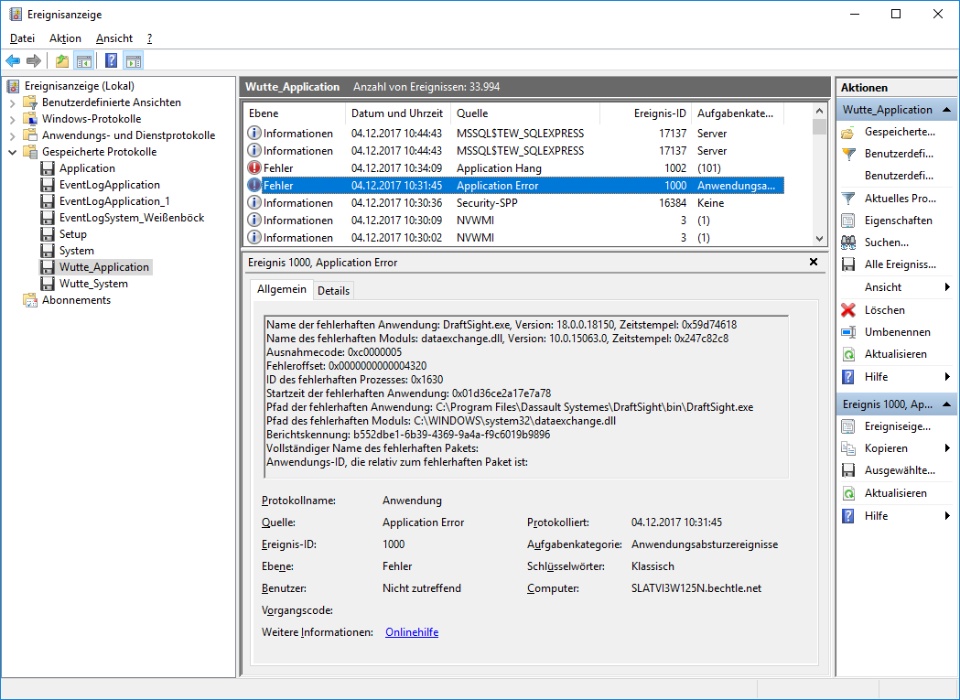Select the Setup saved log
This screenshot has width=960, height=700.
(x=72, y=234)
